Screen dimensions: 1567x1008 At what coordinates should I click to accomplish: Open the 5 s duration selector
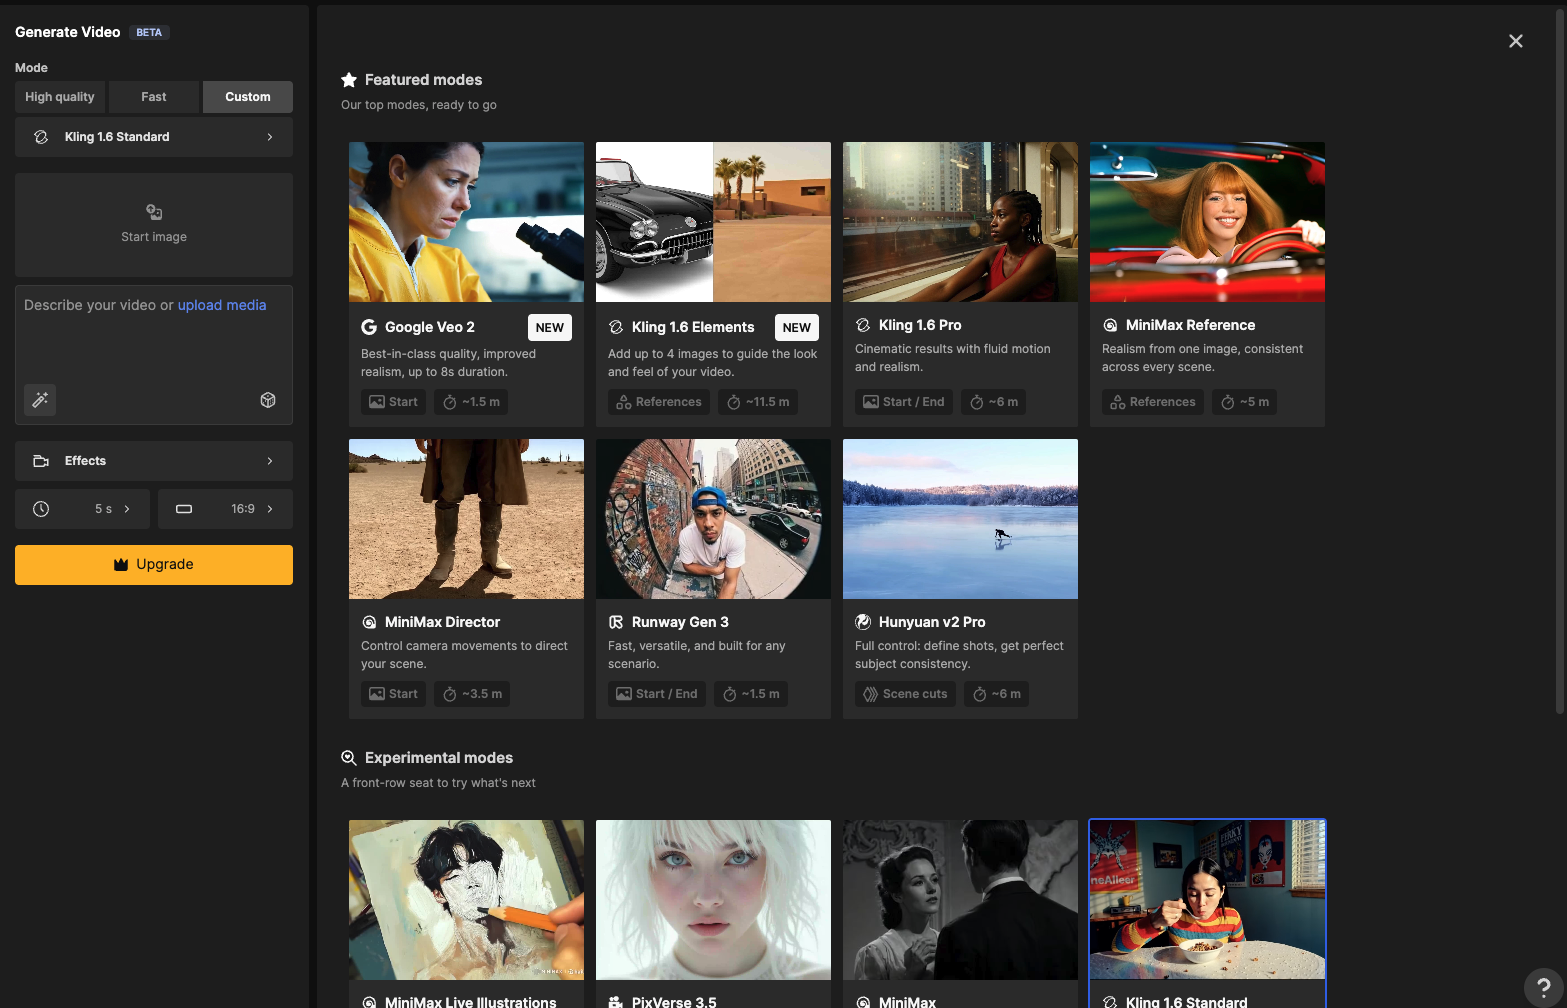pyautogui.click(x=82, y=509)
